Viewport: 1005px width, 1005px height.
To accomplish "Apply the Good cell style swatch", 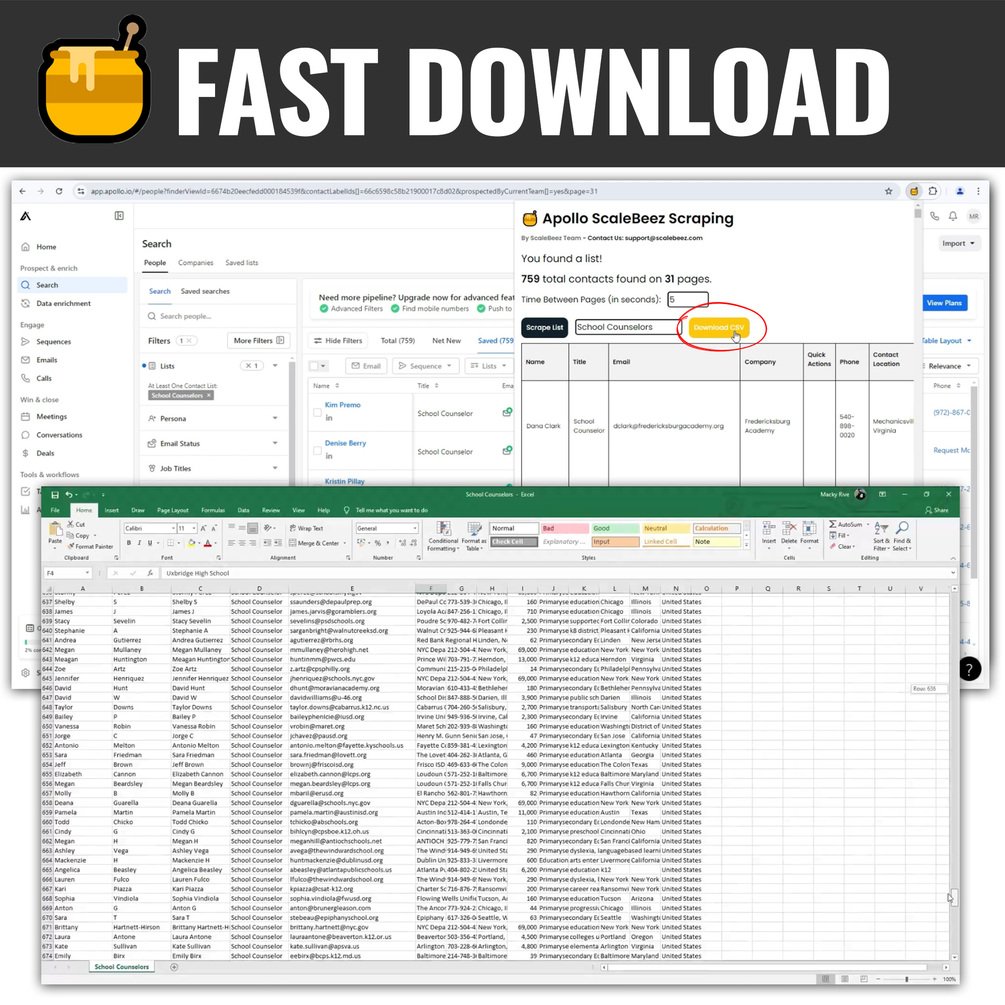I will [615, 528].
